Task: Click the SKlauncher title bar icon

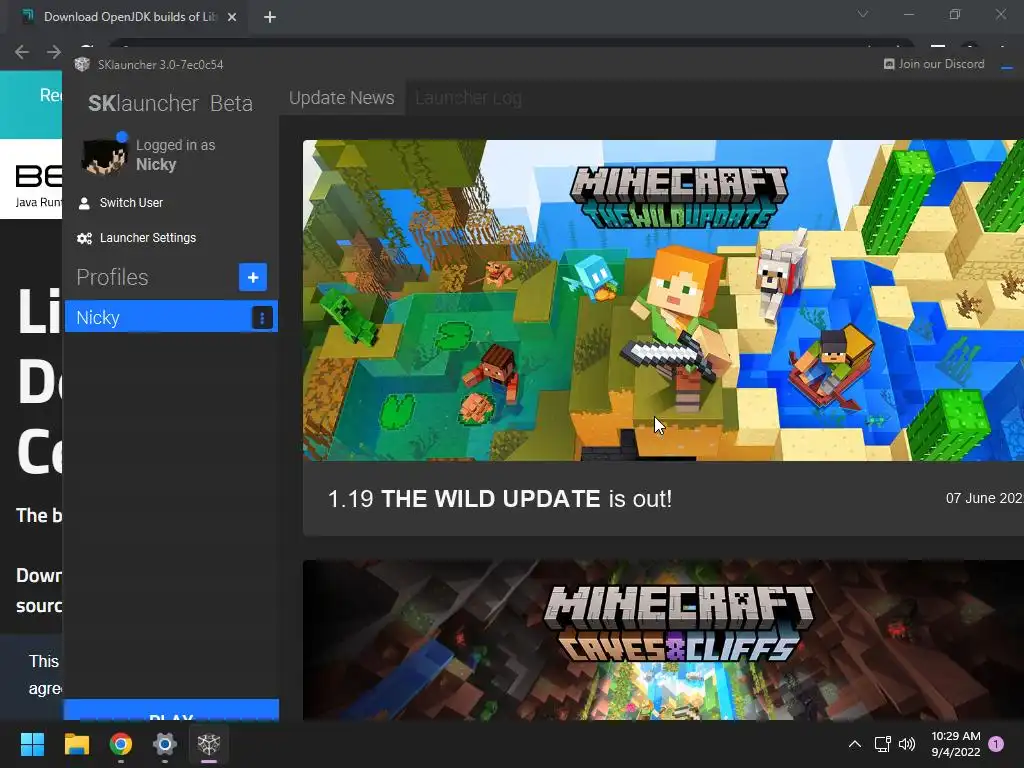Action: (x=82, y=64)
